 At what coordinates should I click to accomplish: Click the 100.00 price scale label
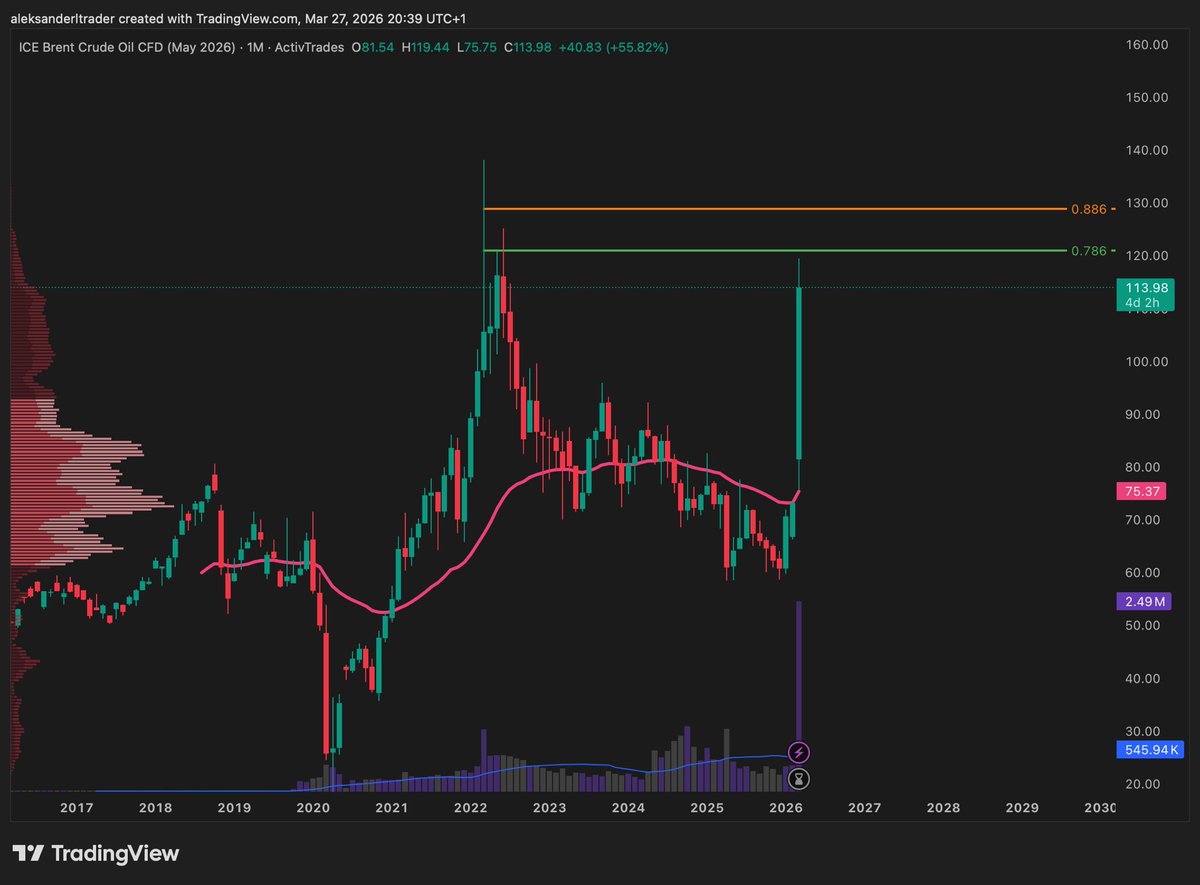(1145, 362)
